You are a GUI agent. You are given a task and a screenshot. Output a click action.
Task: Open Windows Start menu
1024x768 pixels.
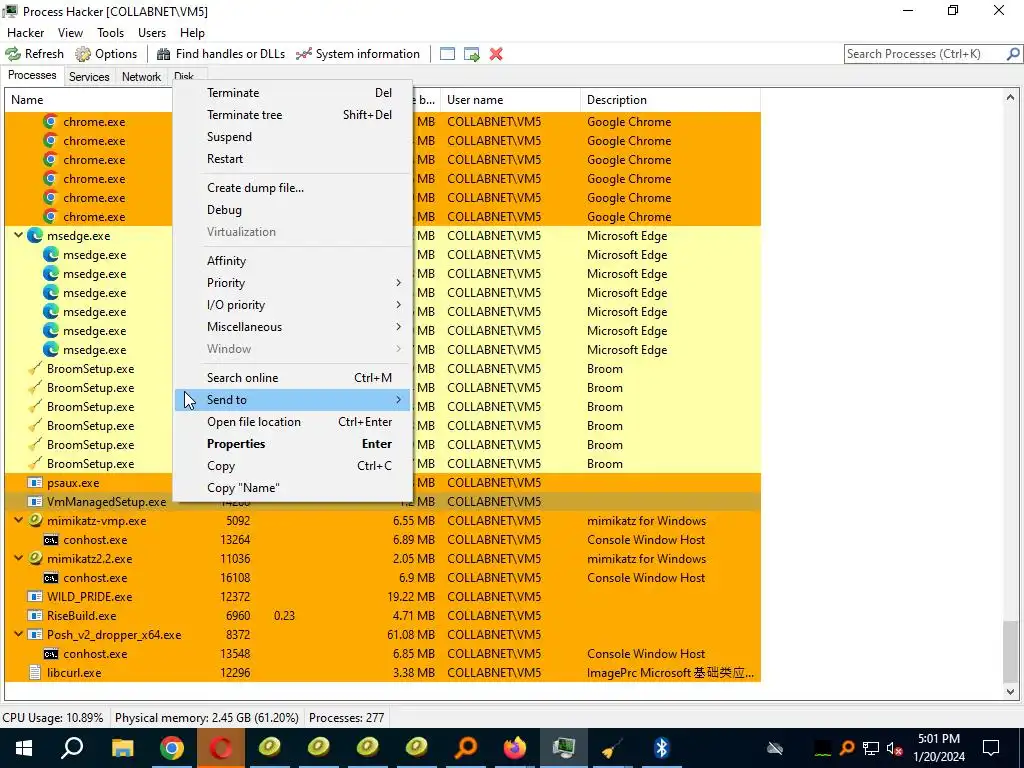(x=24, y=748)
